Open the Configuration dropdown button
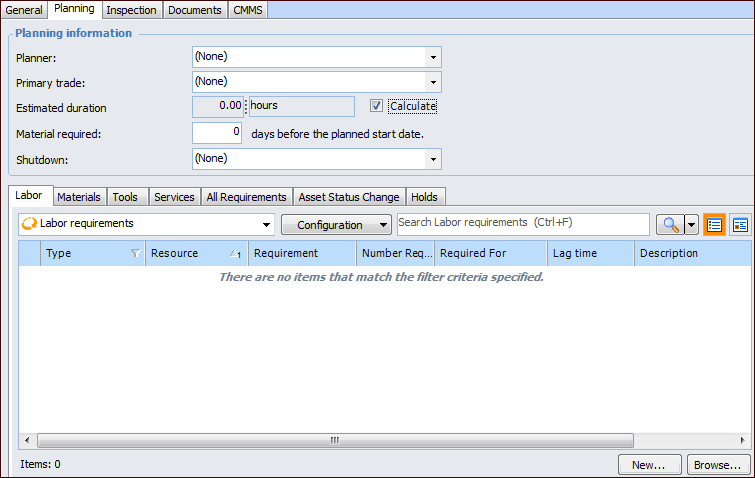Viewport: 755px width, 478px height. click(336, 225)
